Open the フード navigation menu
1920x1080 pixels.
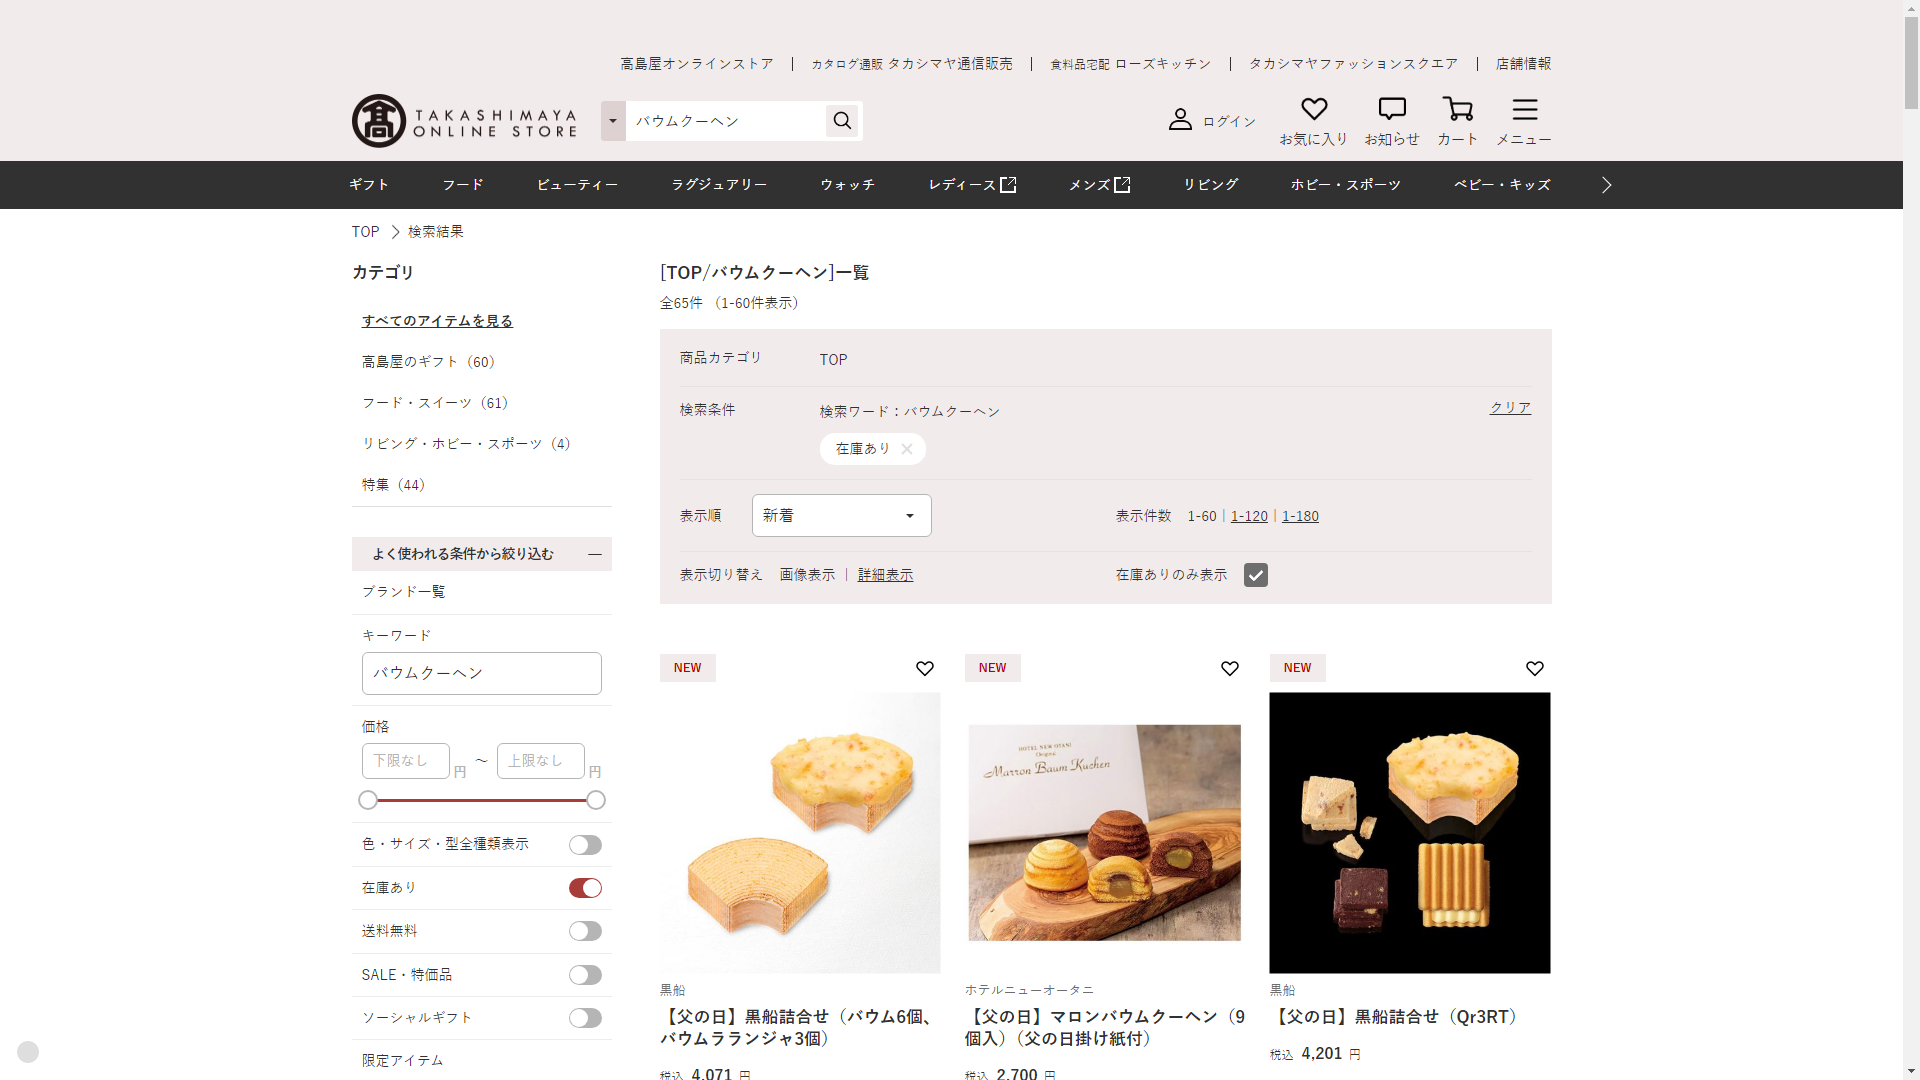pyautogui.click(x=463, y=185)
